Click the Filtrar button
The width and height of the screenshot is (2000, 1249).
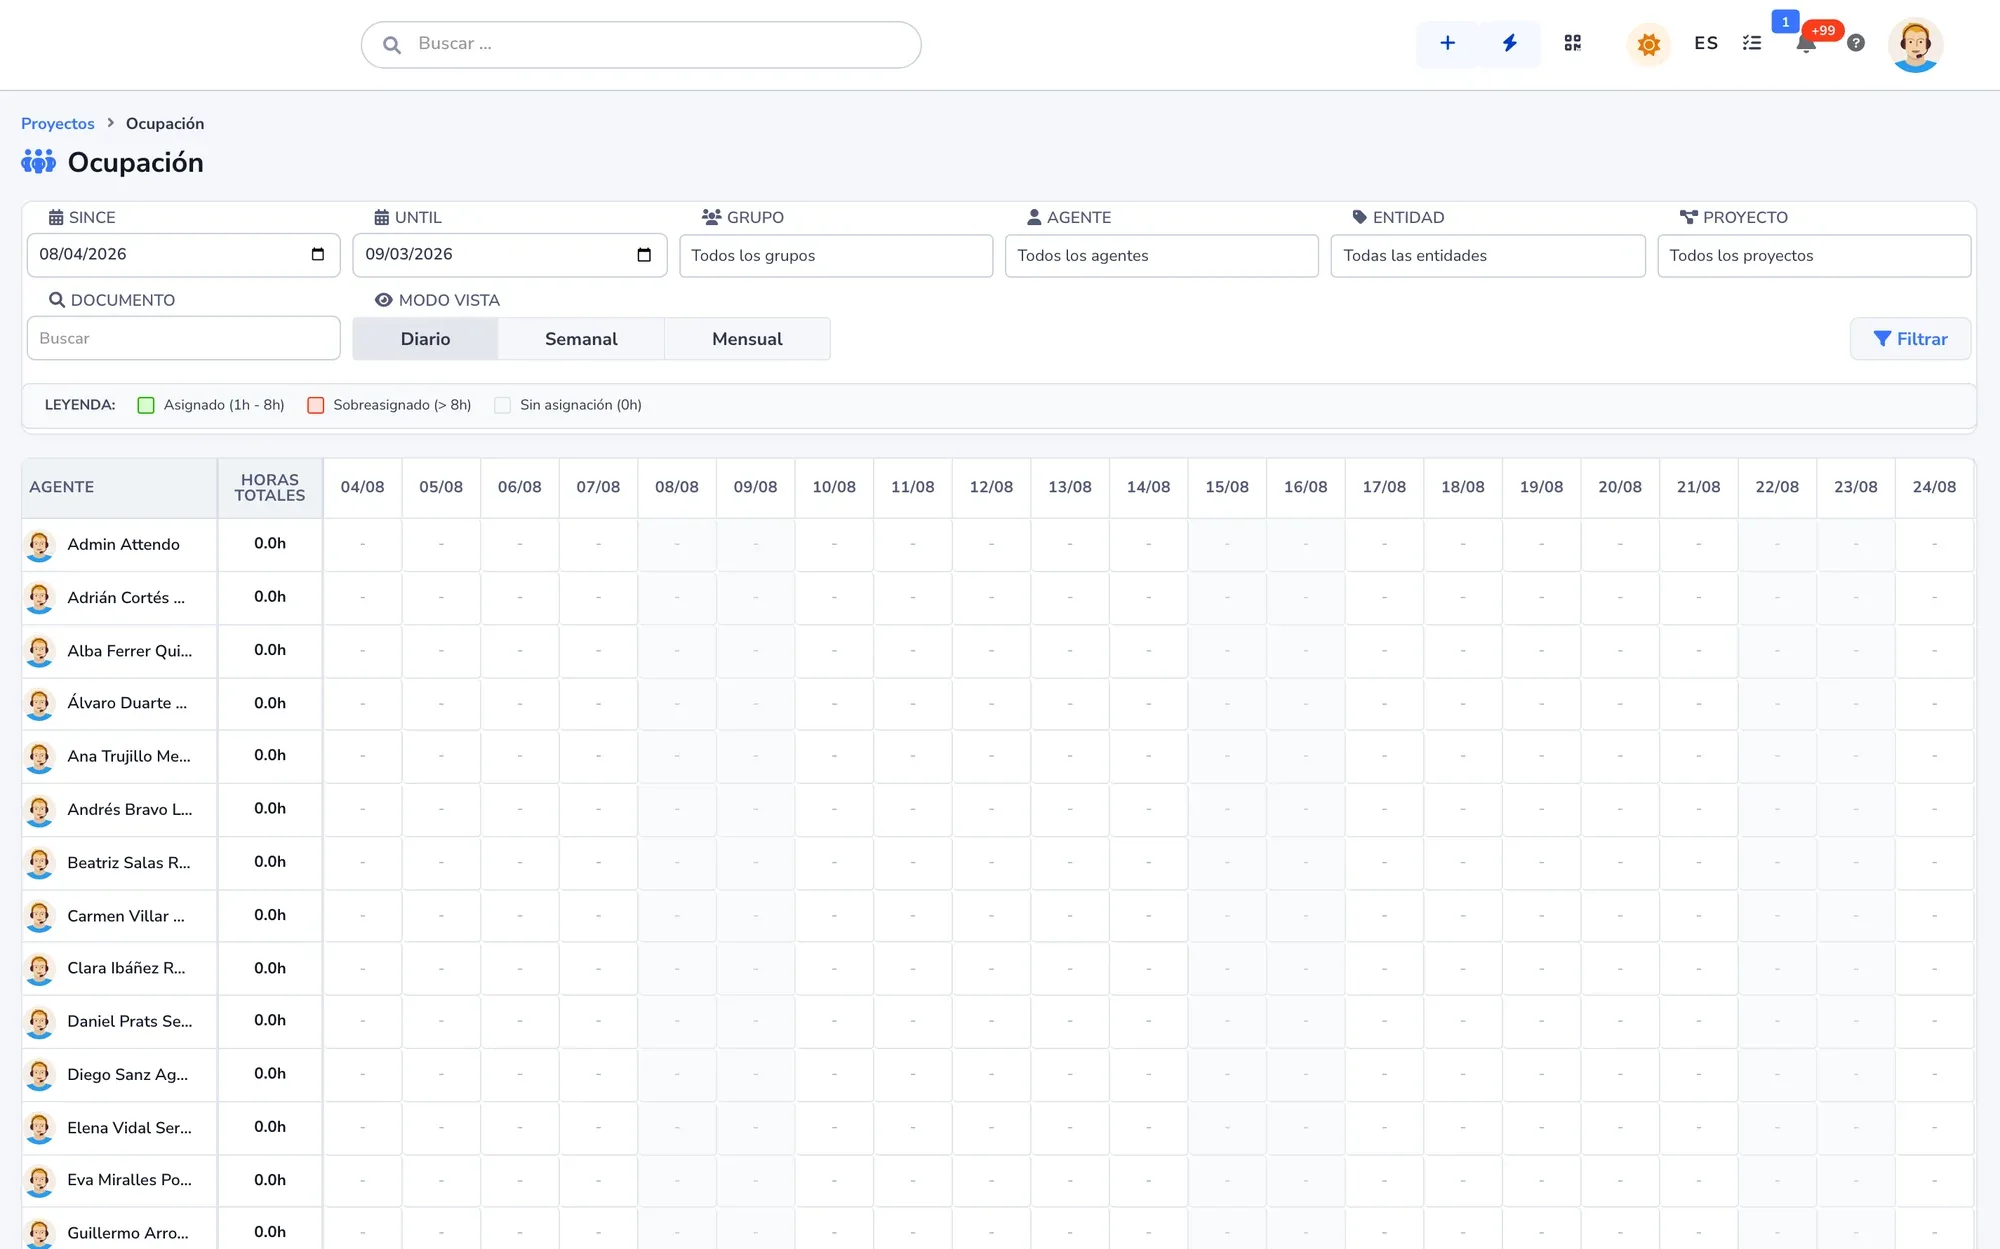1910,339
